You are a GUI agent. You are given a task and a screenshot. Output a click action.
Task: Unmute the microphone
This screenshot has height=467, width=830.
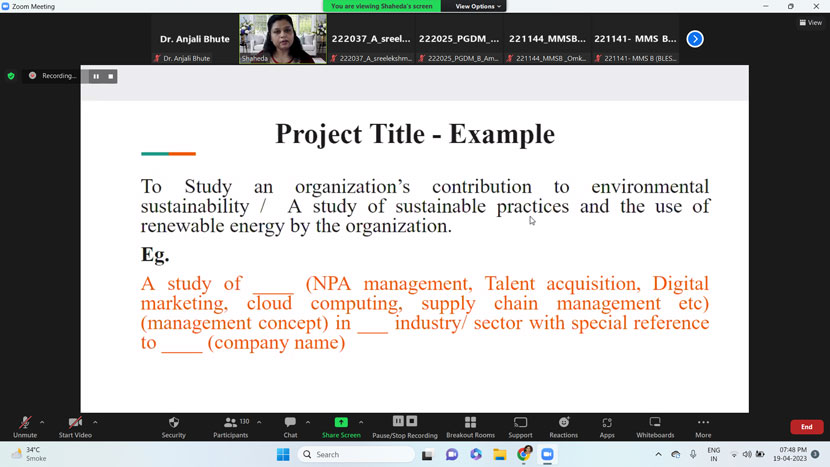point(25,427)
